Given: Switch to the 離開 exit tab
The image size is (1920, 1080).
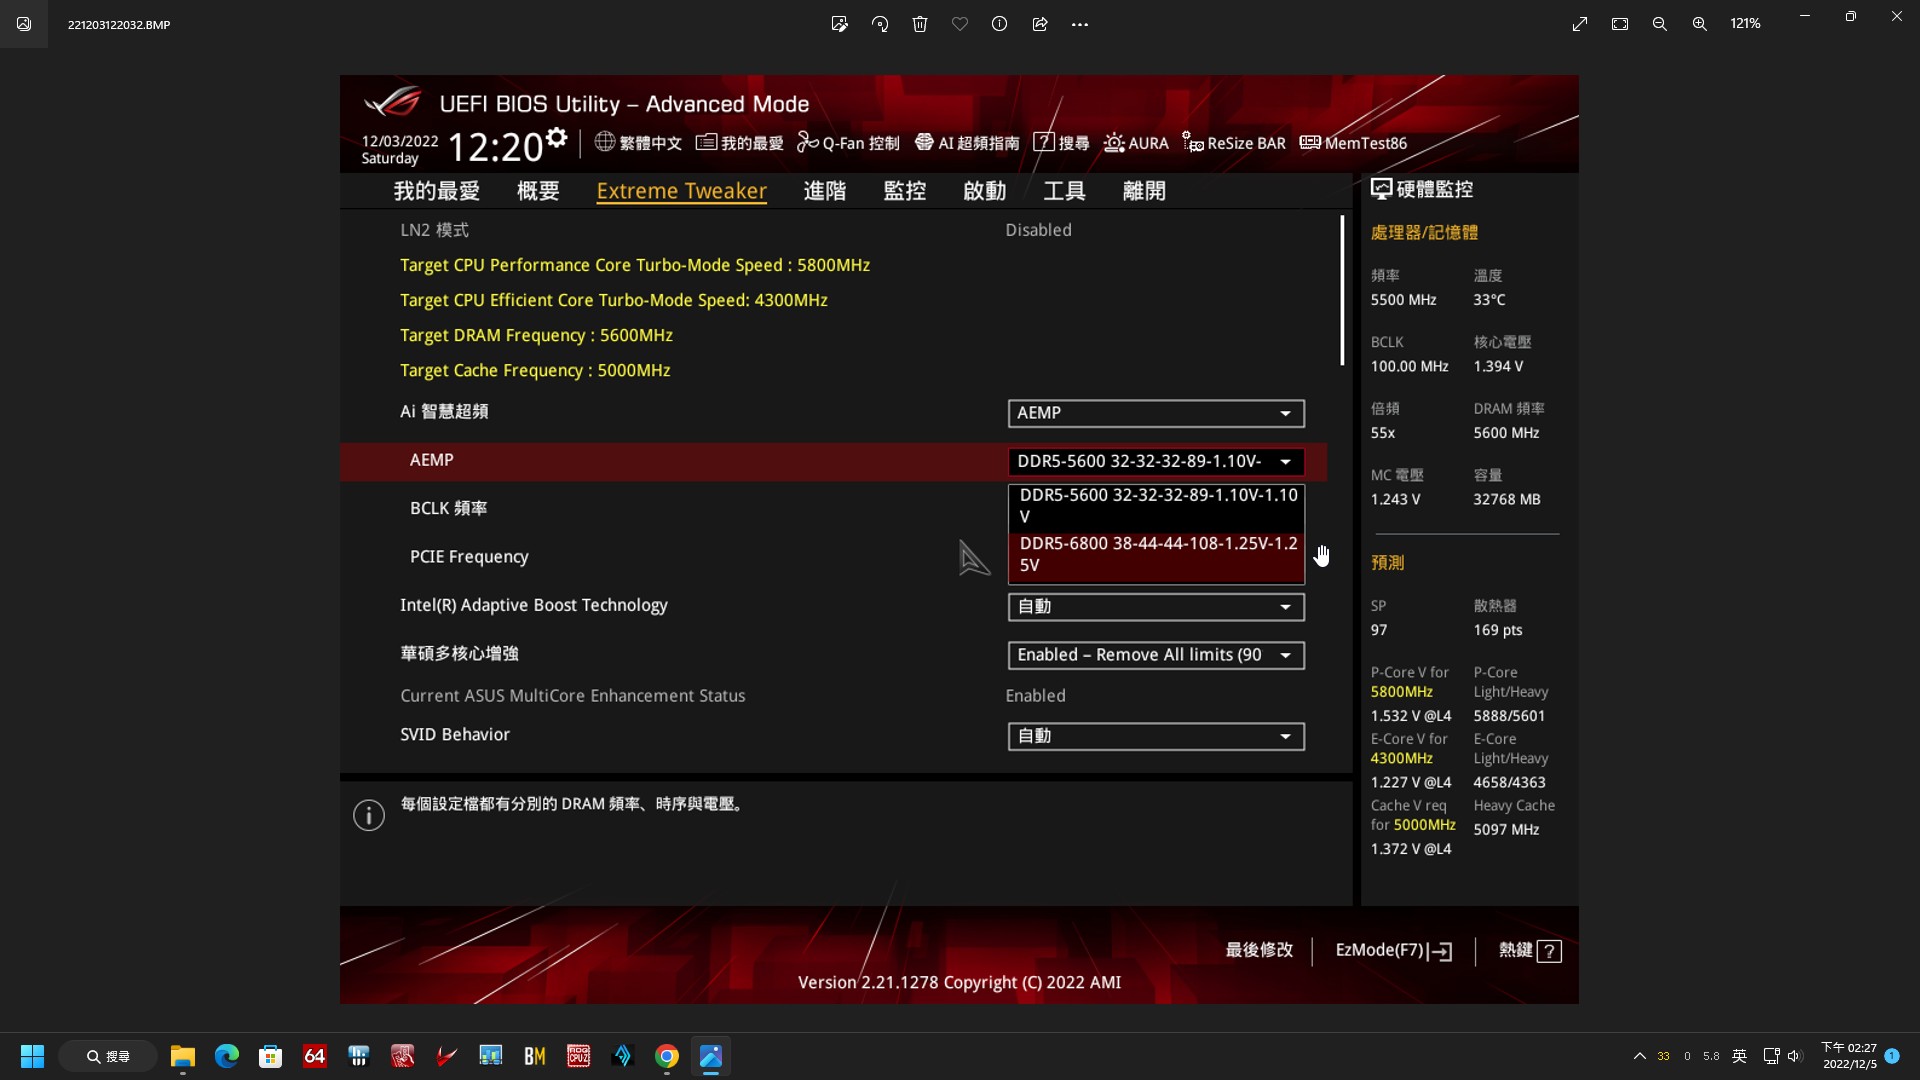Looking at the screenshot, I should click(1144, 191).
